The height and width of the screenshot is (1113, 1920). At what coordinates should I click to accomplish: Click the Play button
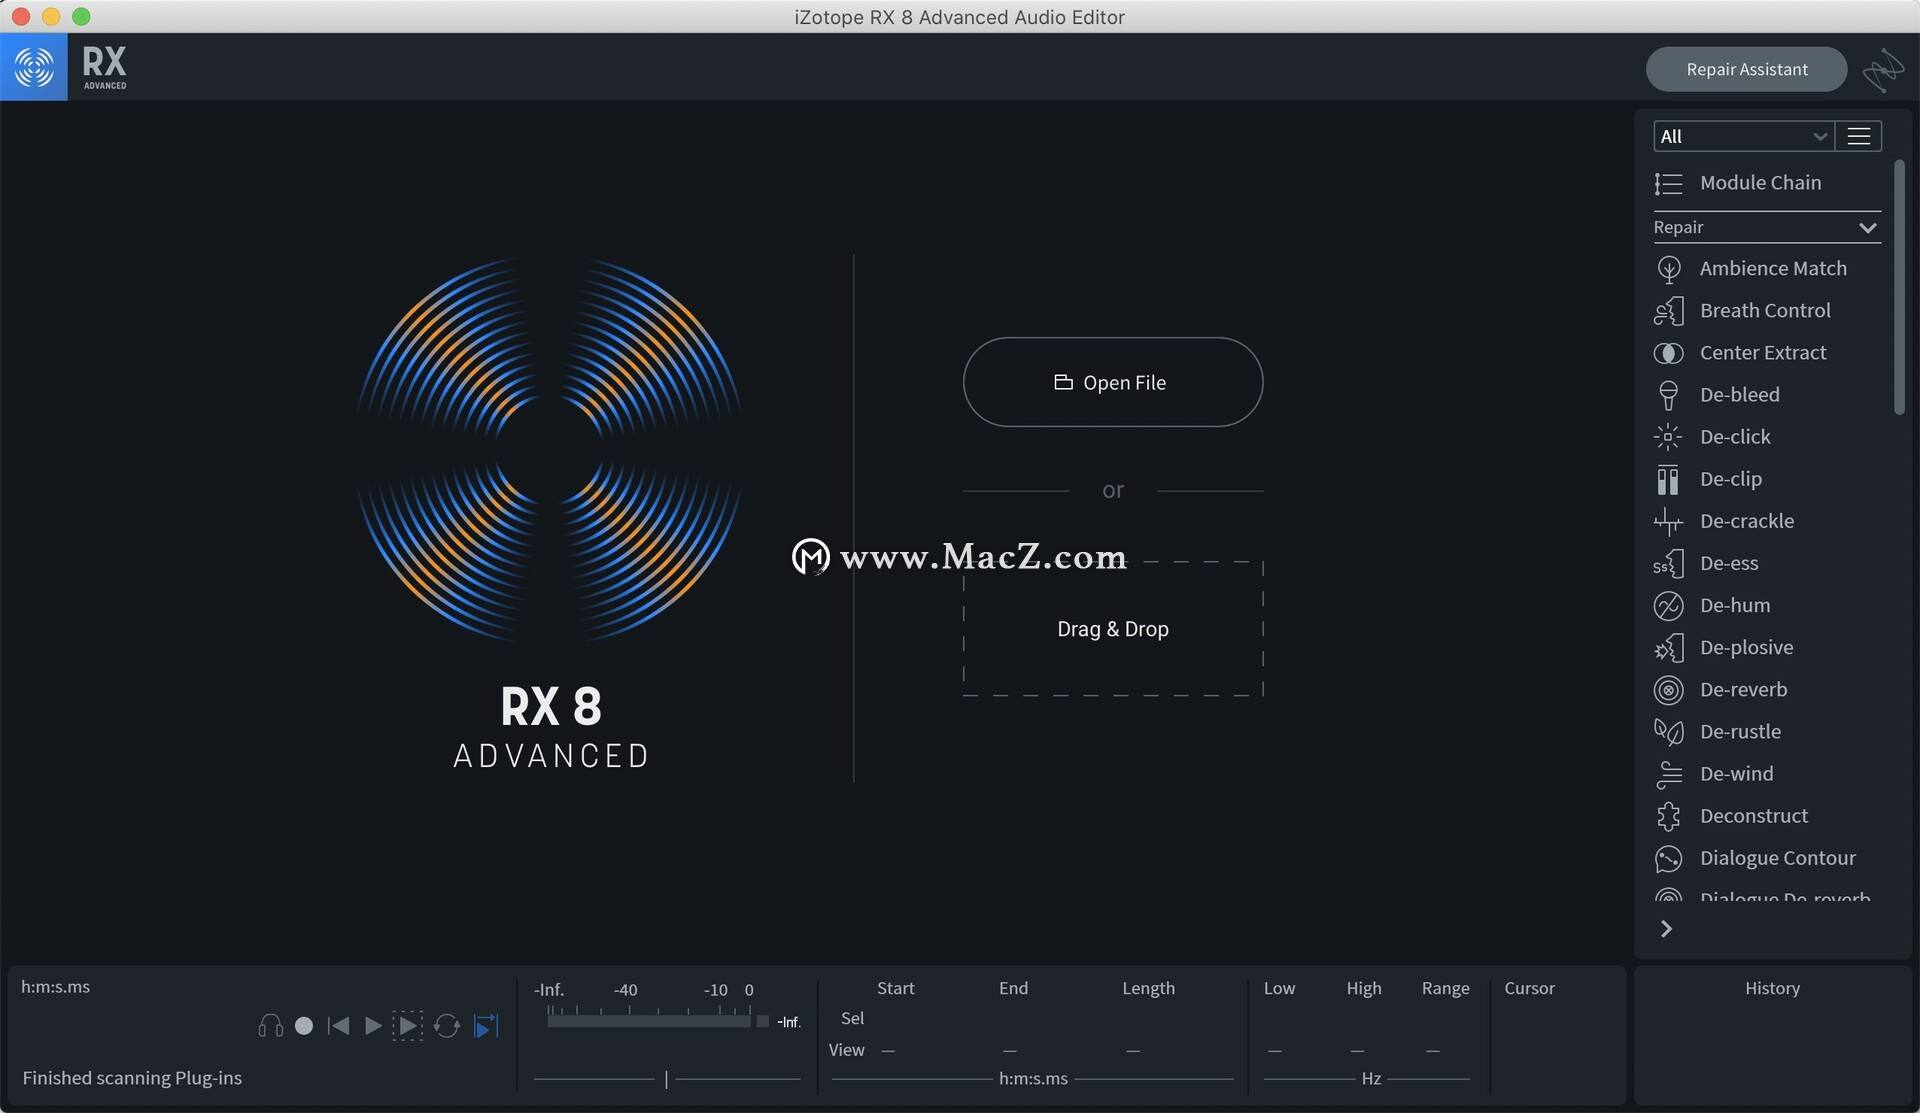[373, 1026]
